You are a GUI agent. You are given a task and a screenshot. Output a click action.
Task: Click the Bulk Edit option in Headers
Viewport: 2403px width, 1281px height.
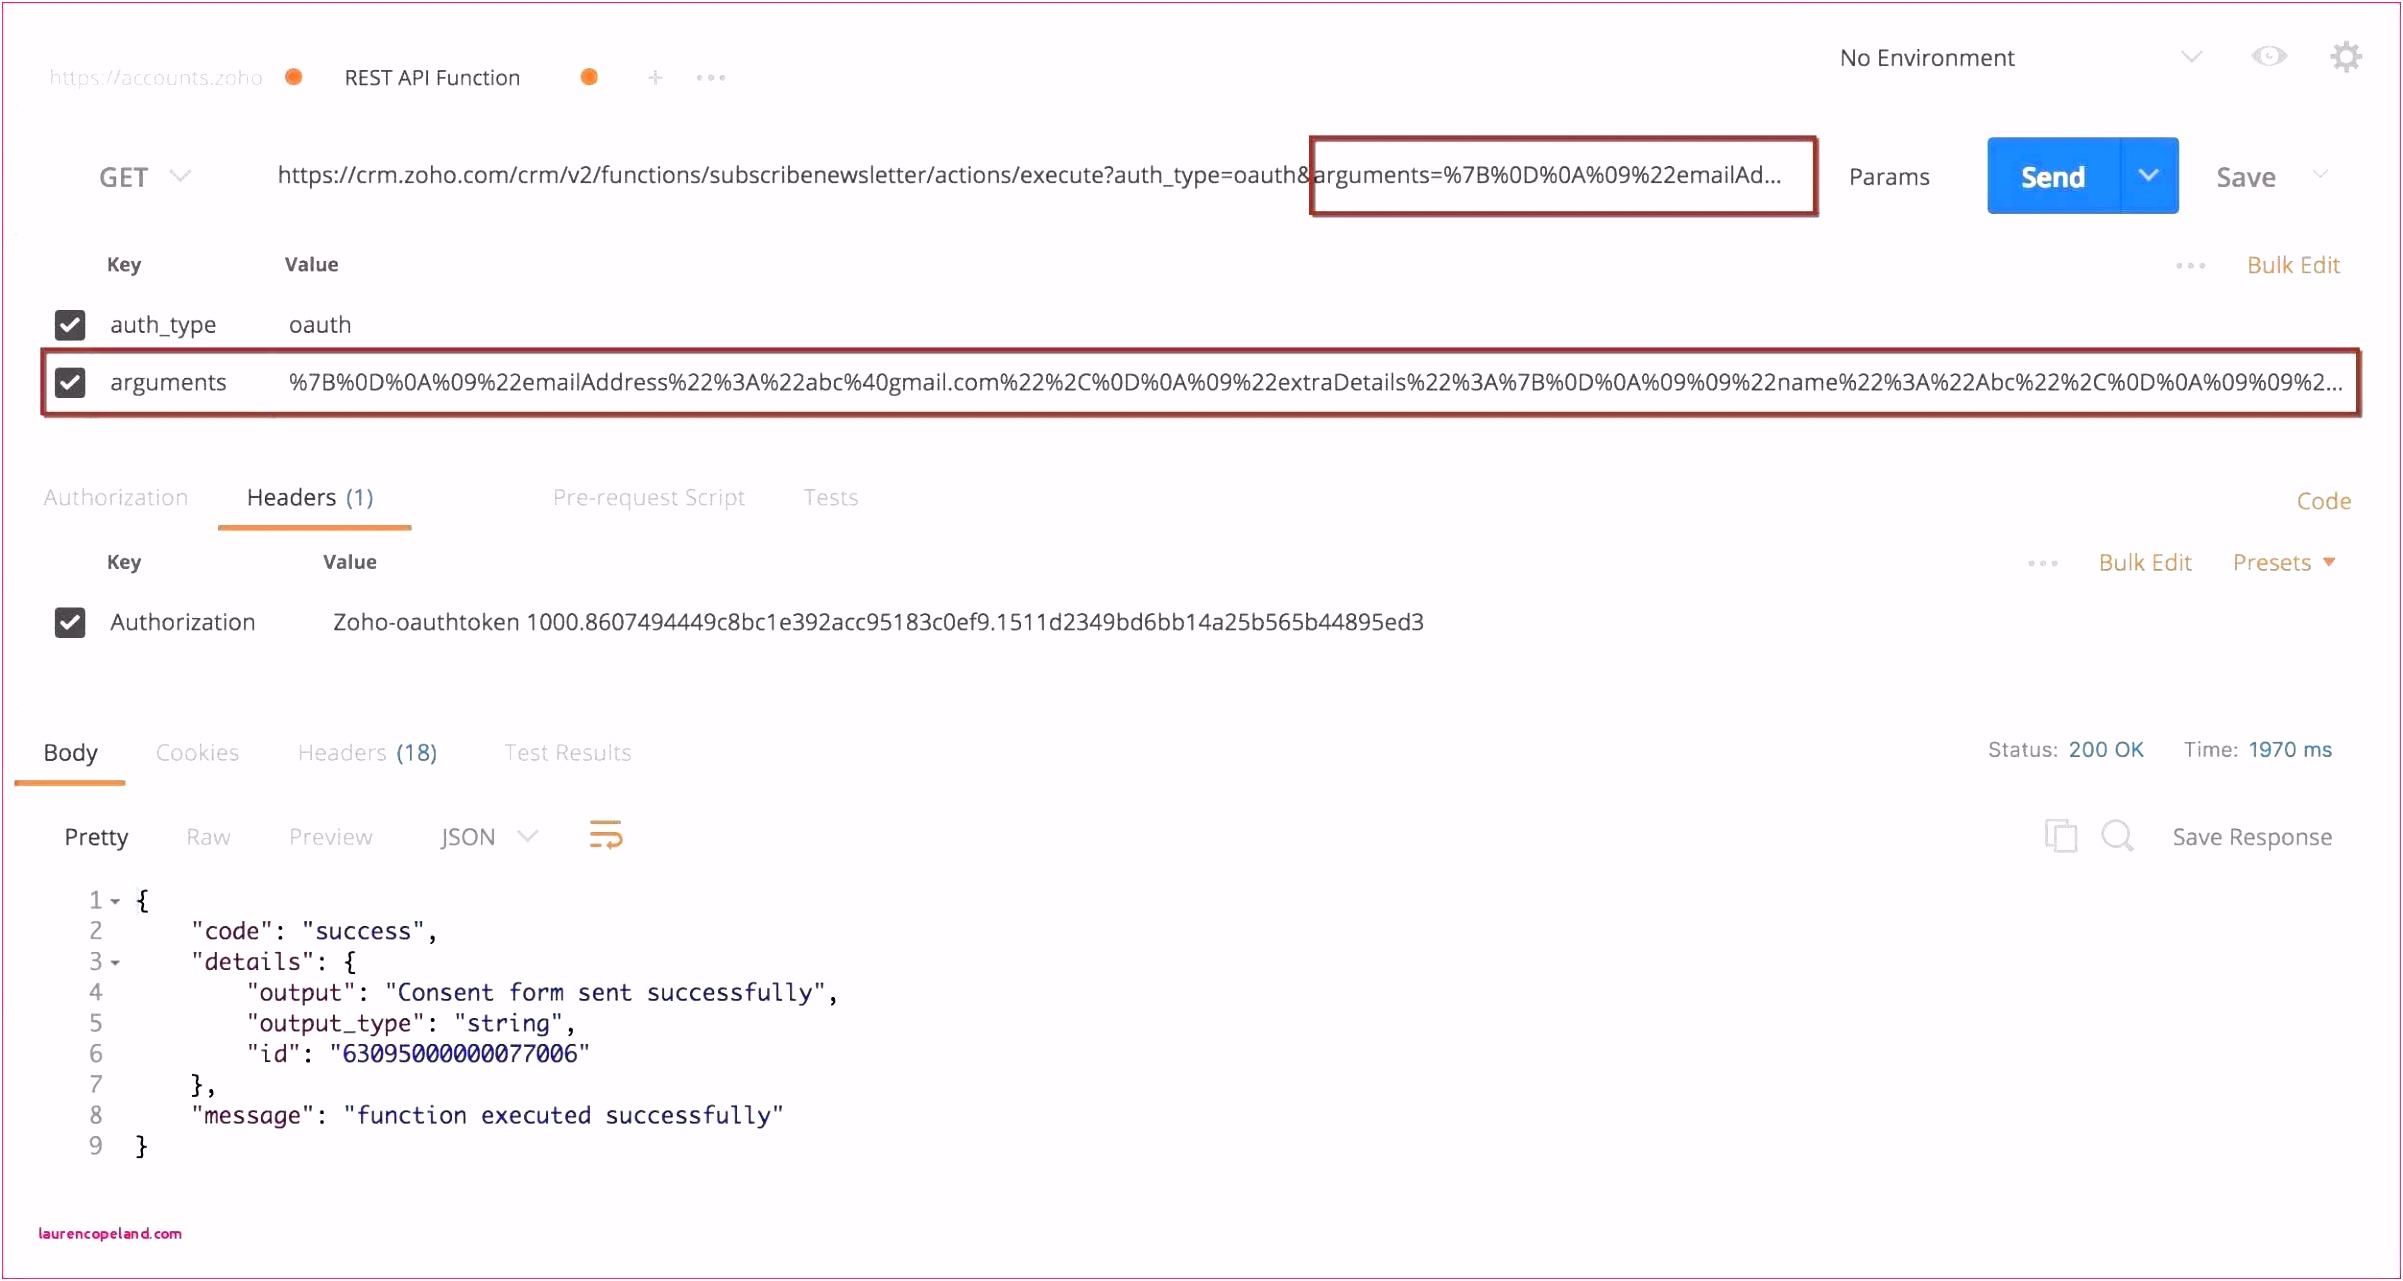2146,561
